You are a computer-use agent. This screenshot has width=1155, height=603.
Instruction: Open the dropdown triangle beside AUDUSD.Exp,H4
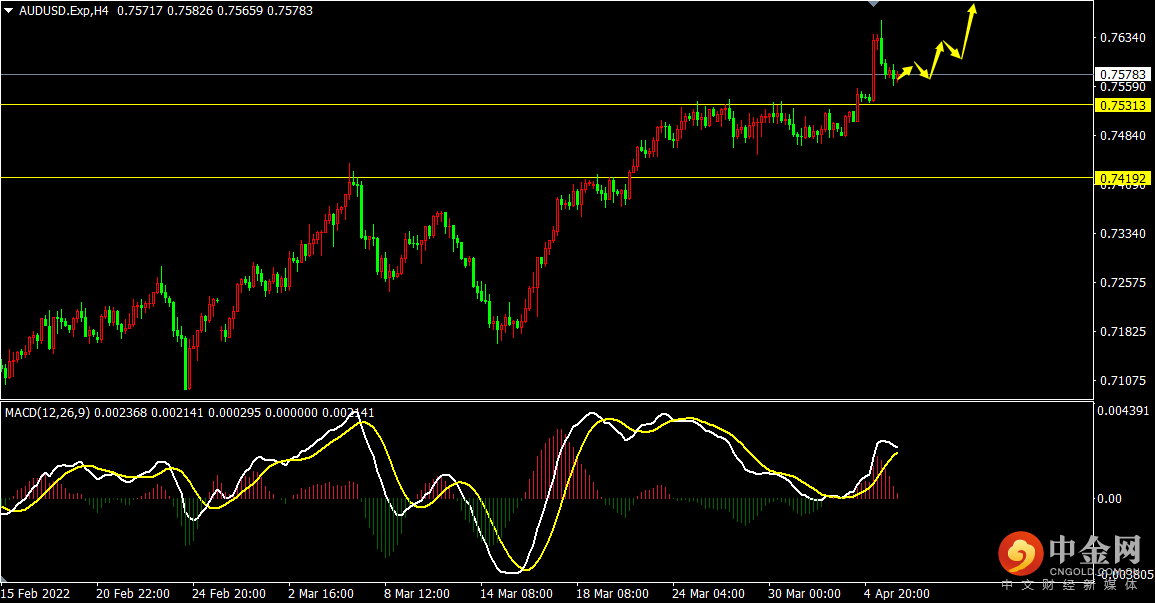coord(9,11)
